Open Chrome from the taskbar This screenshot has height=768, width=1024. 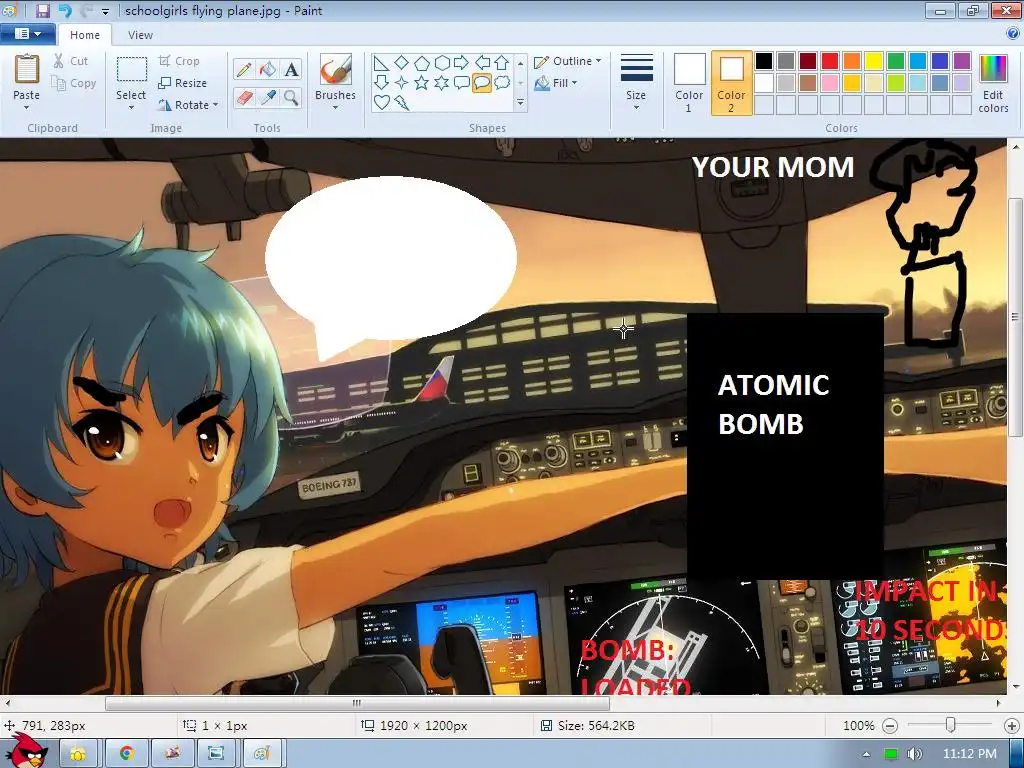127,754
